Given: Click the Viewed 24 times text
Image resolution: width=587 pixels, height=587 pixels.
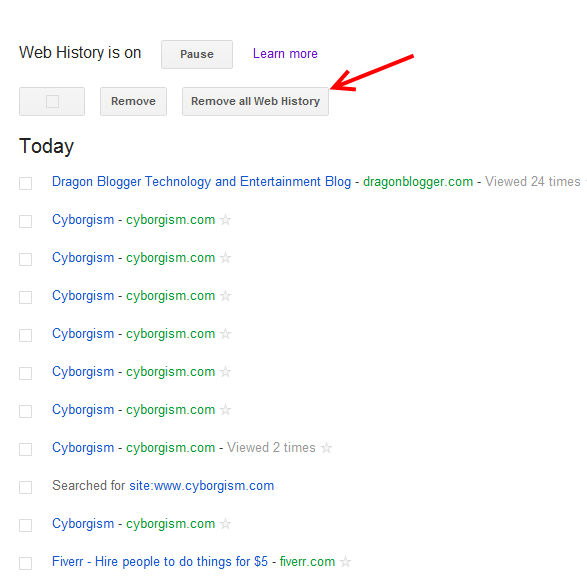Looking at the screenshot, I should [532, 182].
